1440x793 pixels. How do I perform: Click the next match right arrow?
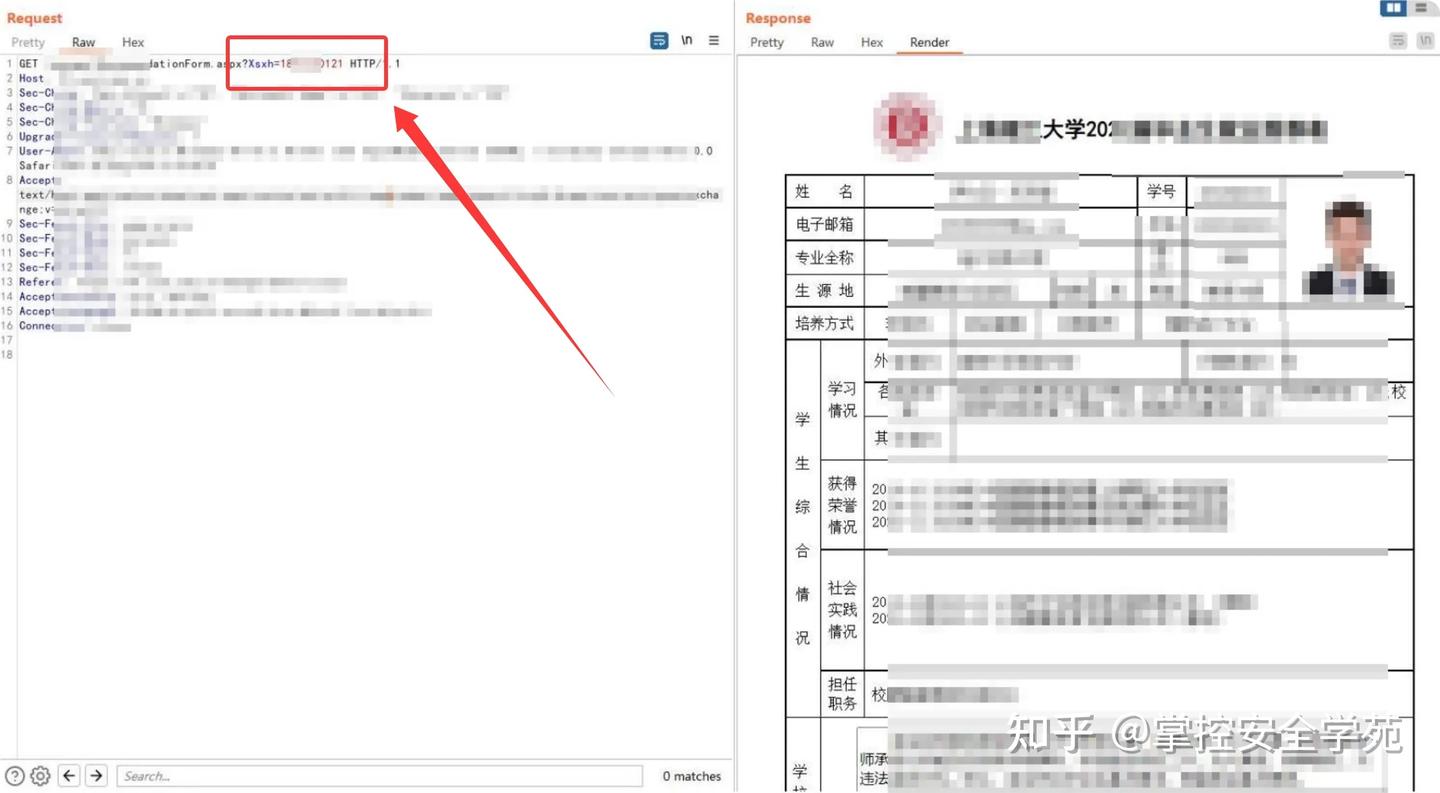(x=96, y=775)
